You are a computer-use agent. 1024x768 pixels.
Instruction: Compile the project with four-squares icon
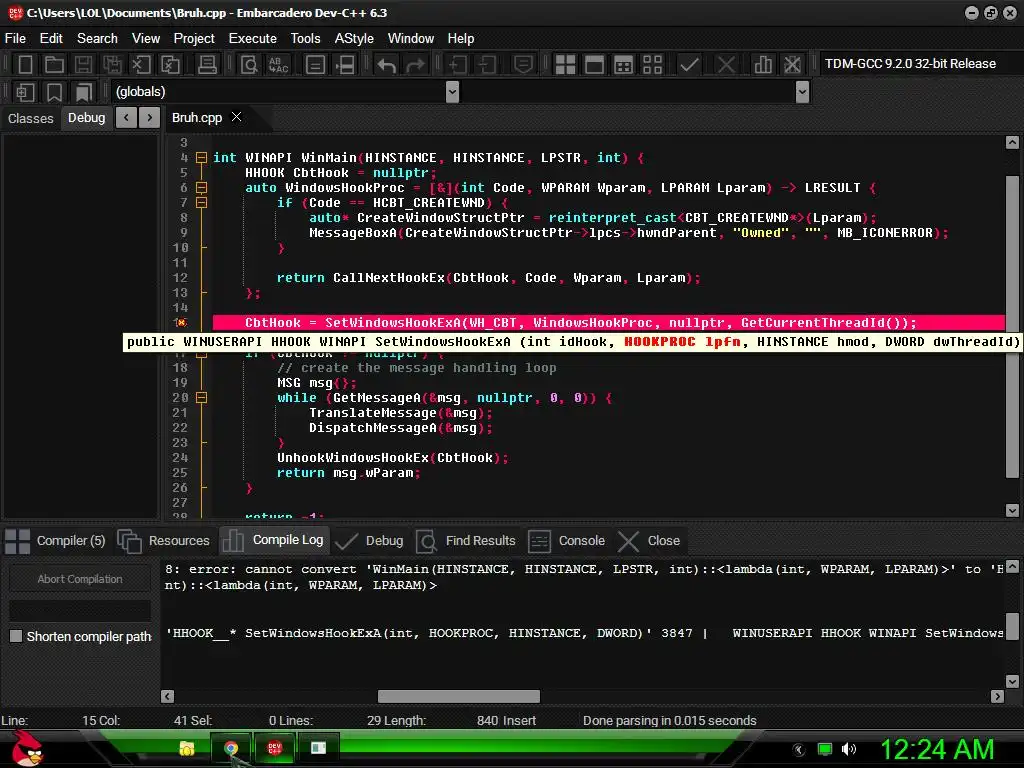(565, 64)
